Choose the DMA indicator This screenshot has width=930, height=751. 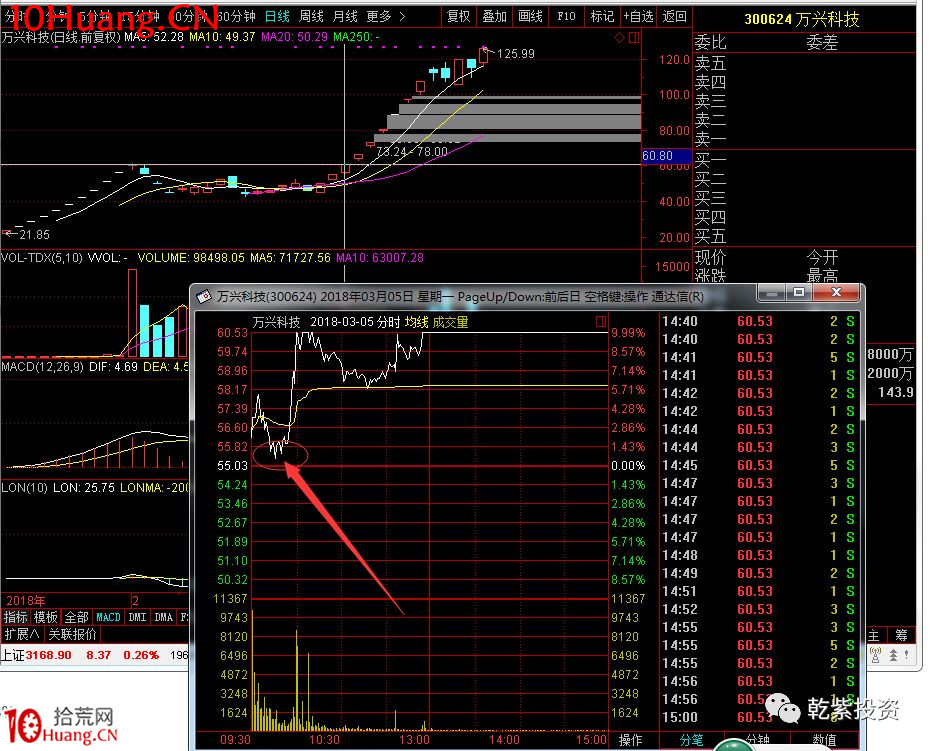pos(164,617)
